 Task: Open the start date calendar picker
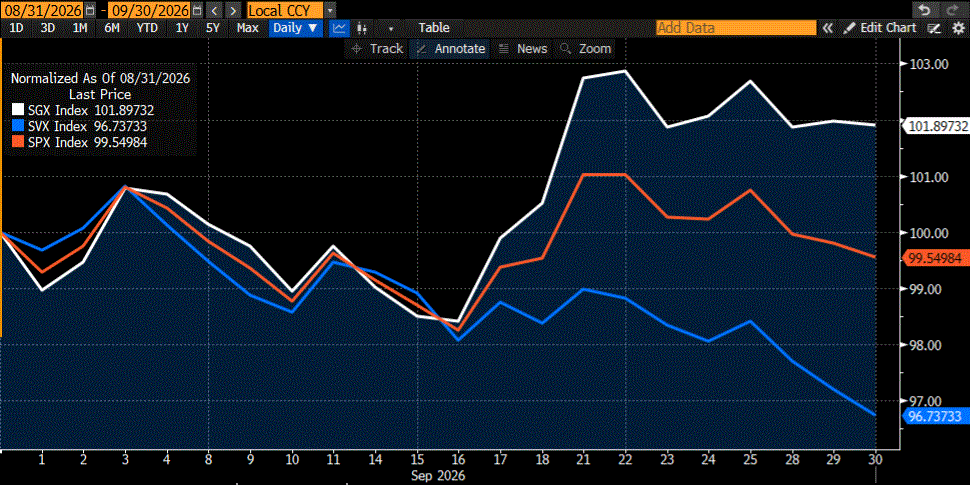[x=91, y=10]
